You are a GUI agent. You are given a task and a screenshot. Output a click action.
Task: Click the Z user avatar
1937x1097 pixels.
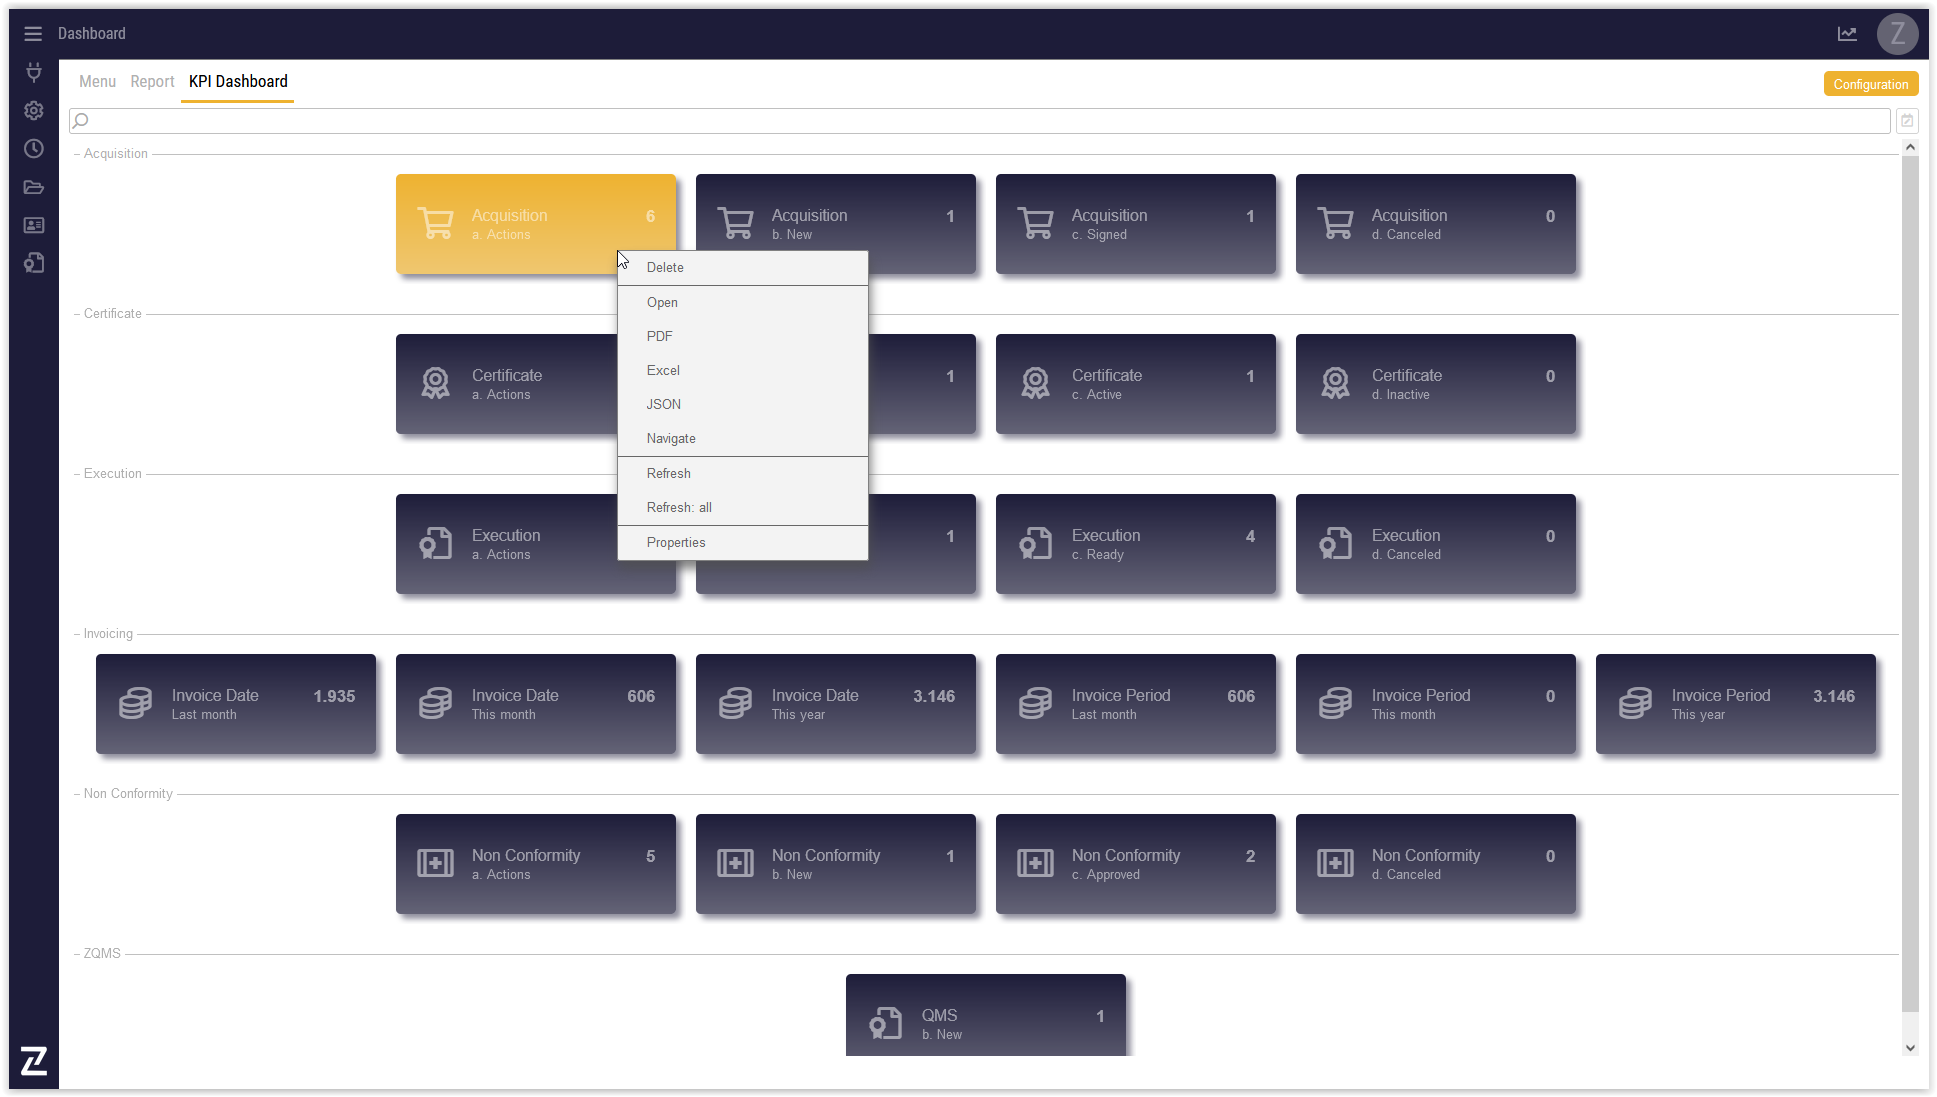coord(1897,34)
